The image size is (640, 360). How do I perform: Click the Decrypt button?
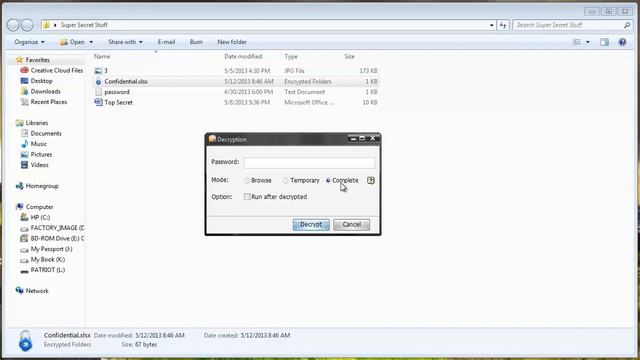pyautogui.click(x=311, y=224)
